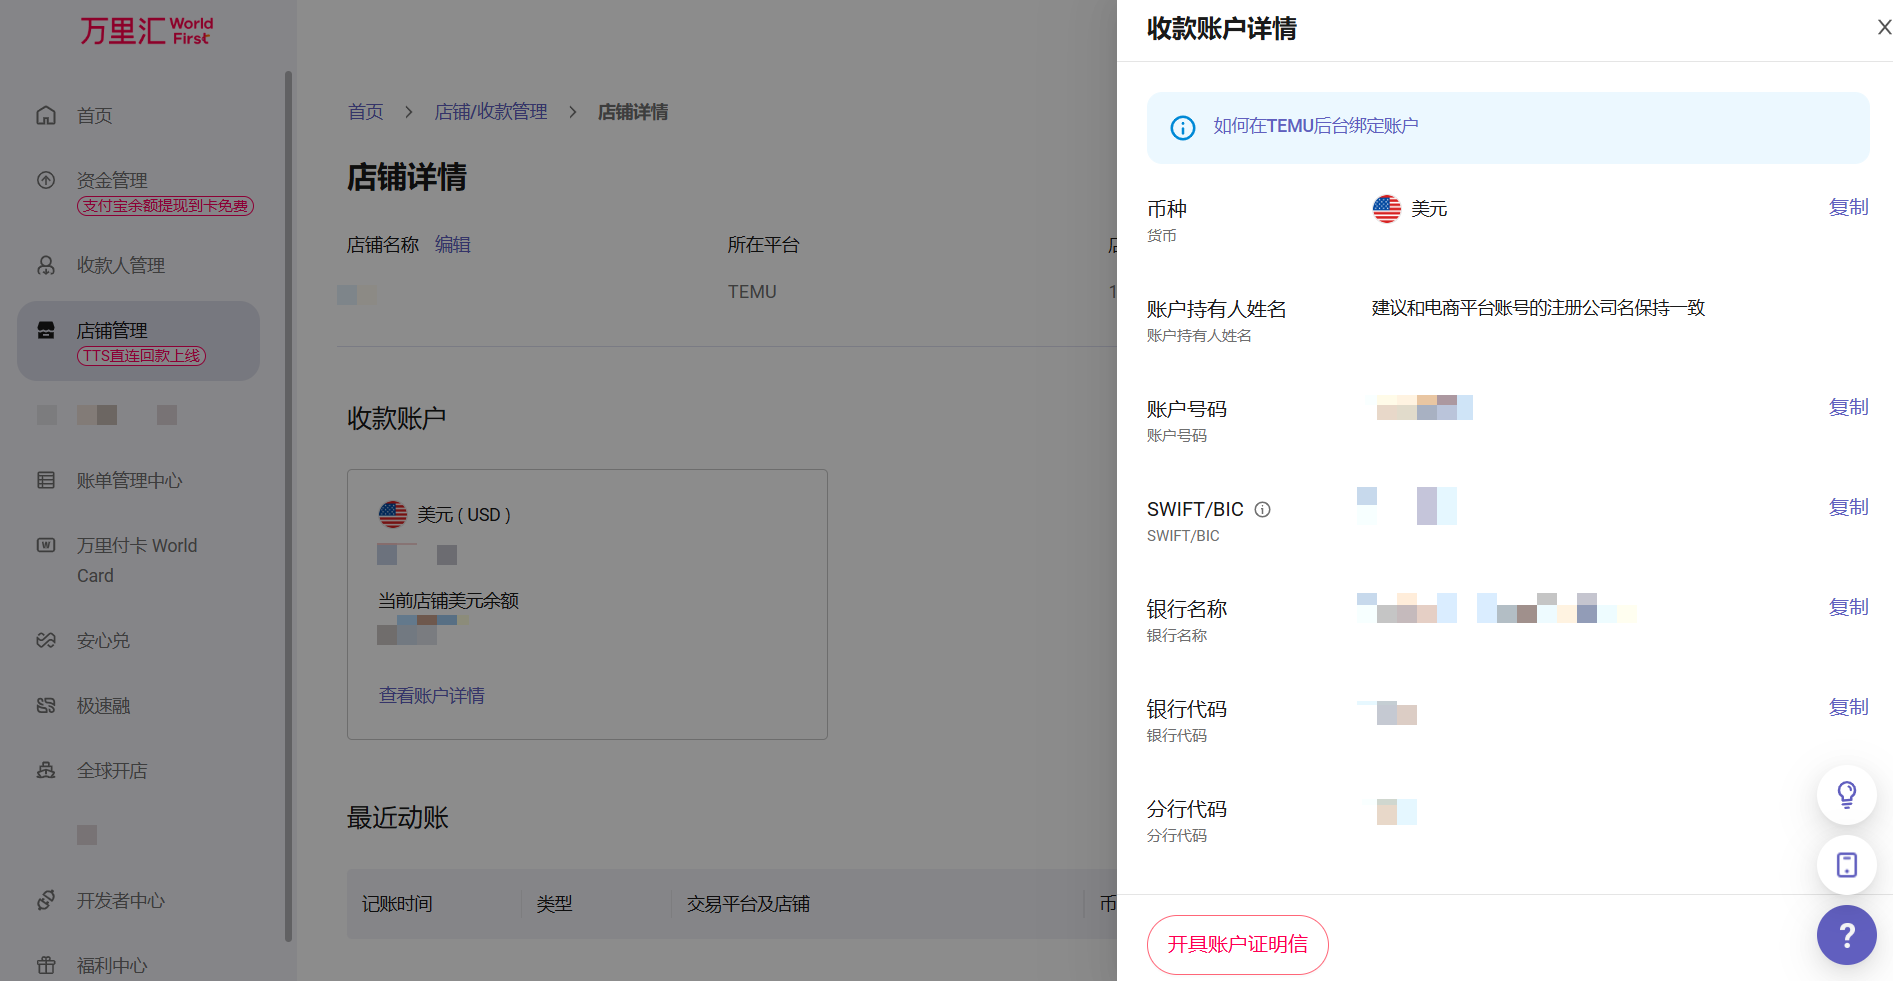The height and width of the screenshot is (981, 1893).
Task: Copy the 银行代码 value
Action: point(1848,707)
